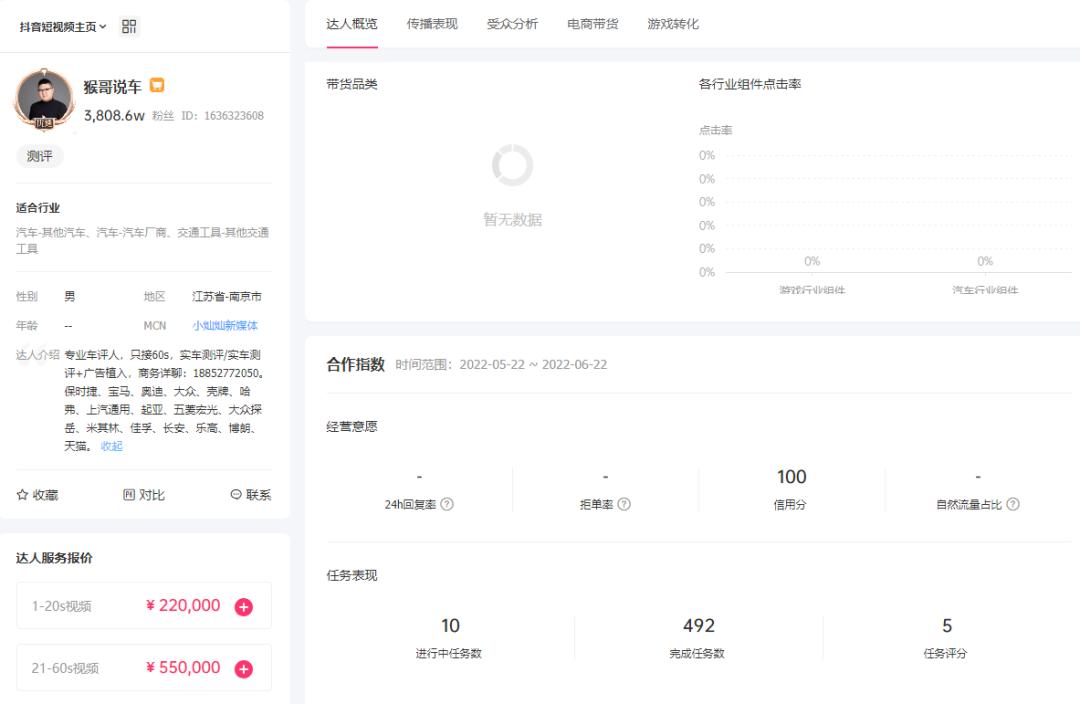
Task: Click the 合作指数 heading
Action: pos(355,364)
